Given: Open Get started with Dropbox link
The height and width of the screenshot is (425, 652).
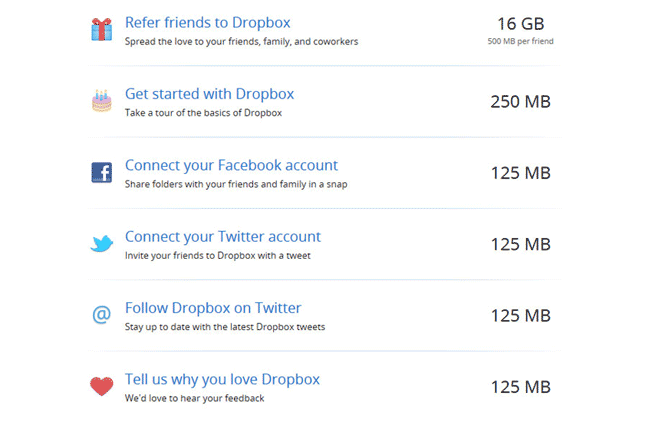Looking at the screenshot, I should click(x=209, y=94).
